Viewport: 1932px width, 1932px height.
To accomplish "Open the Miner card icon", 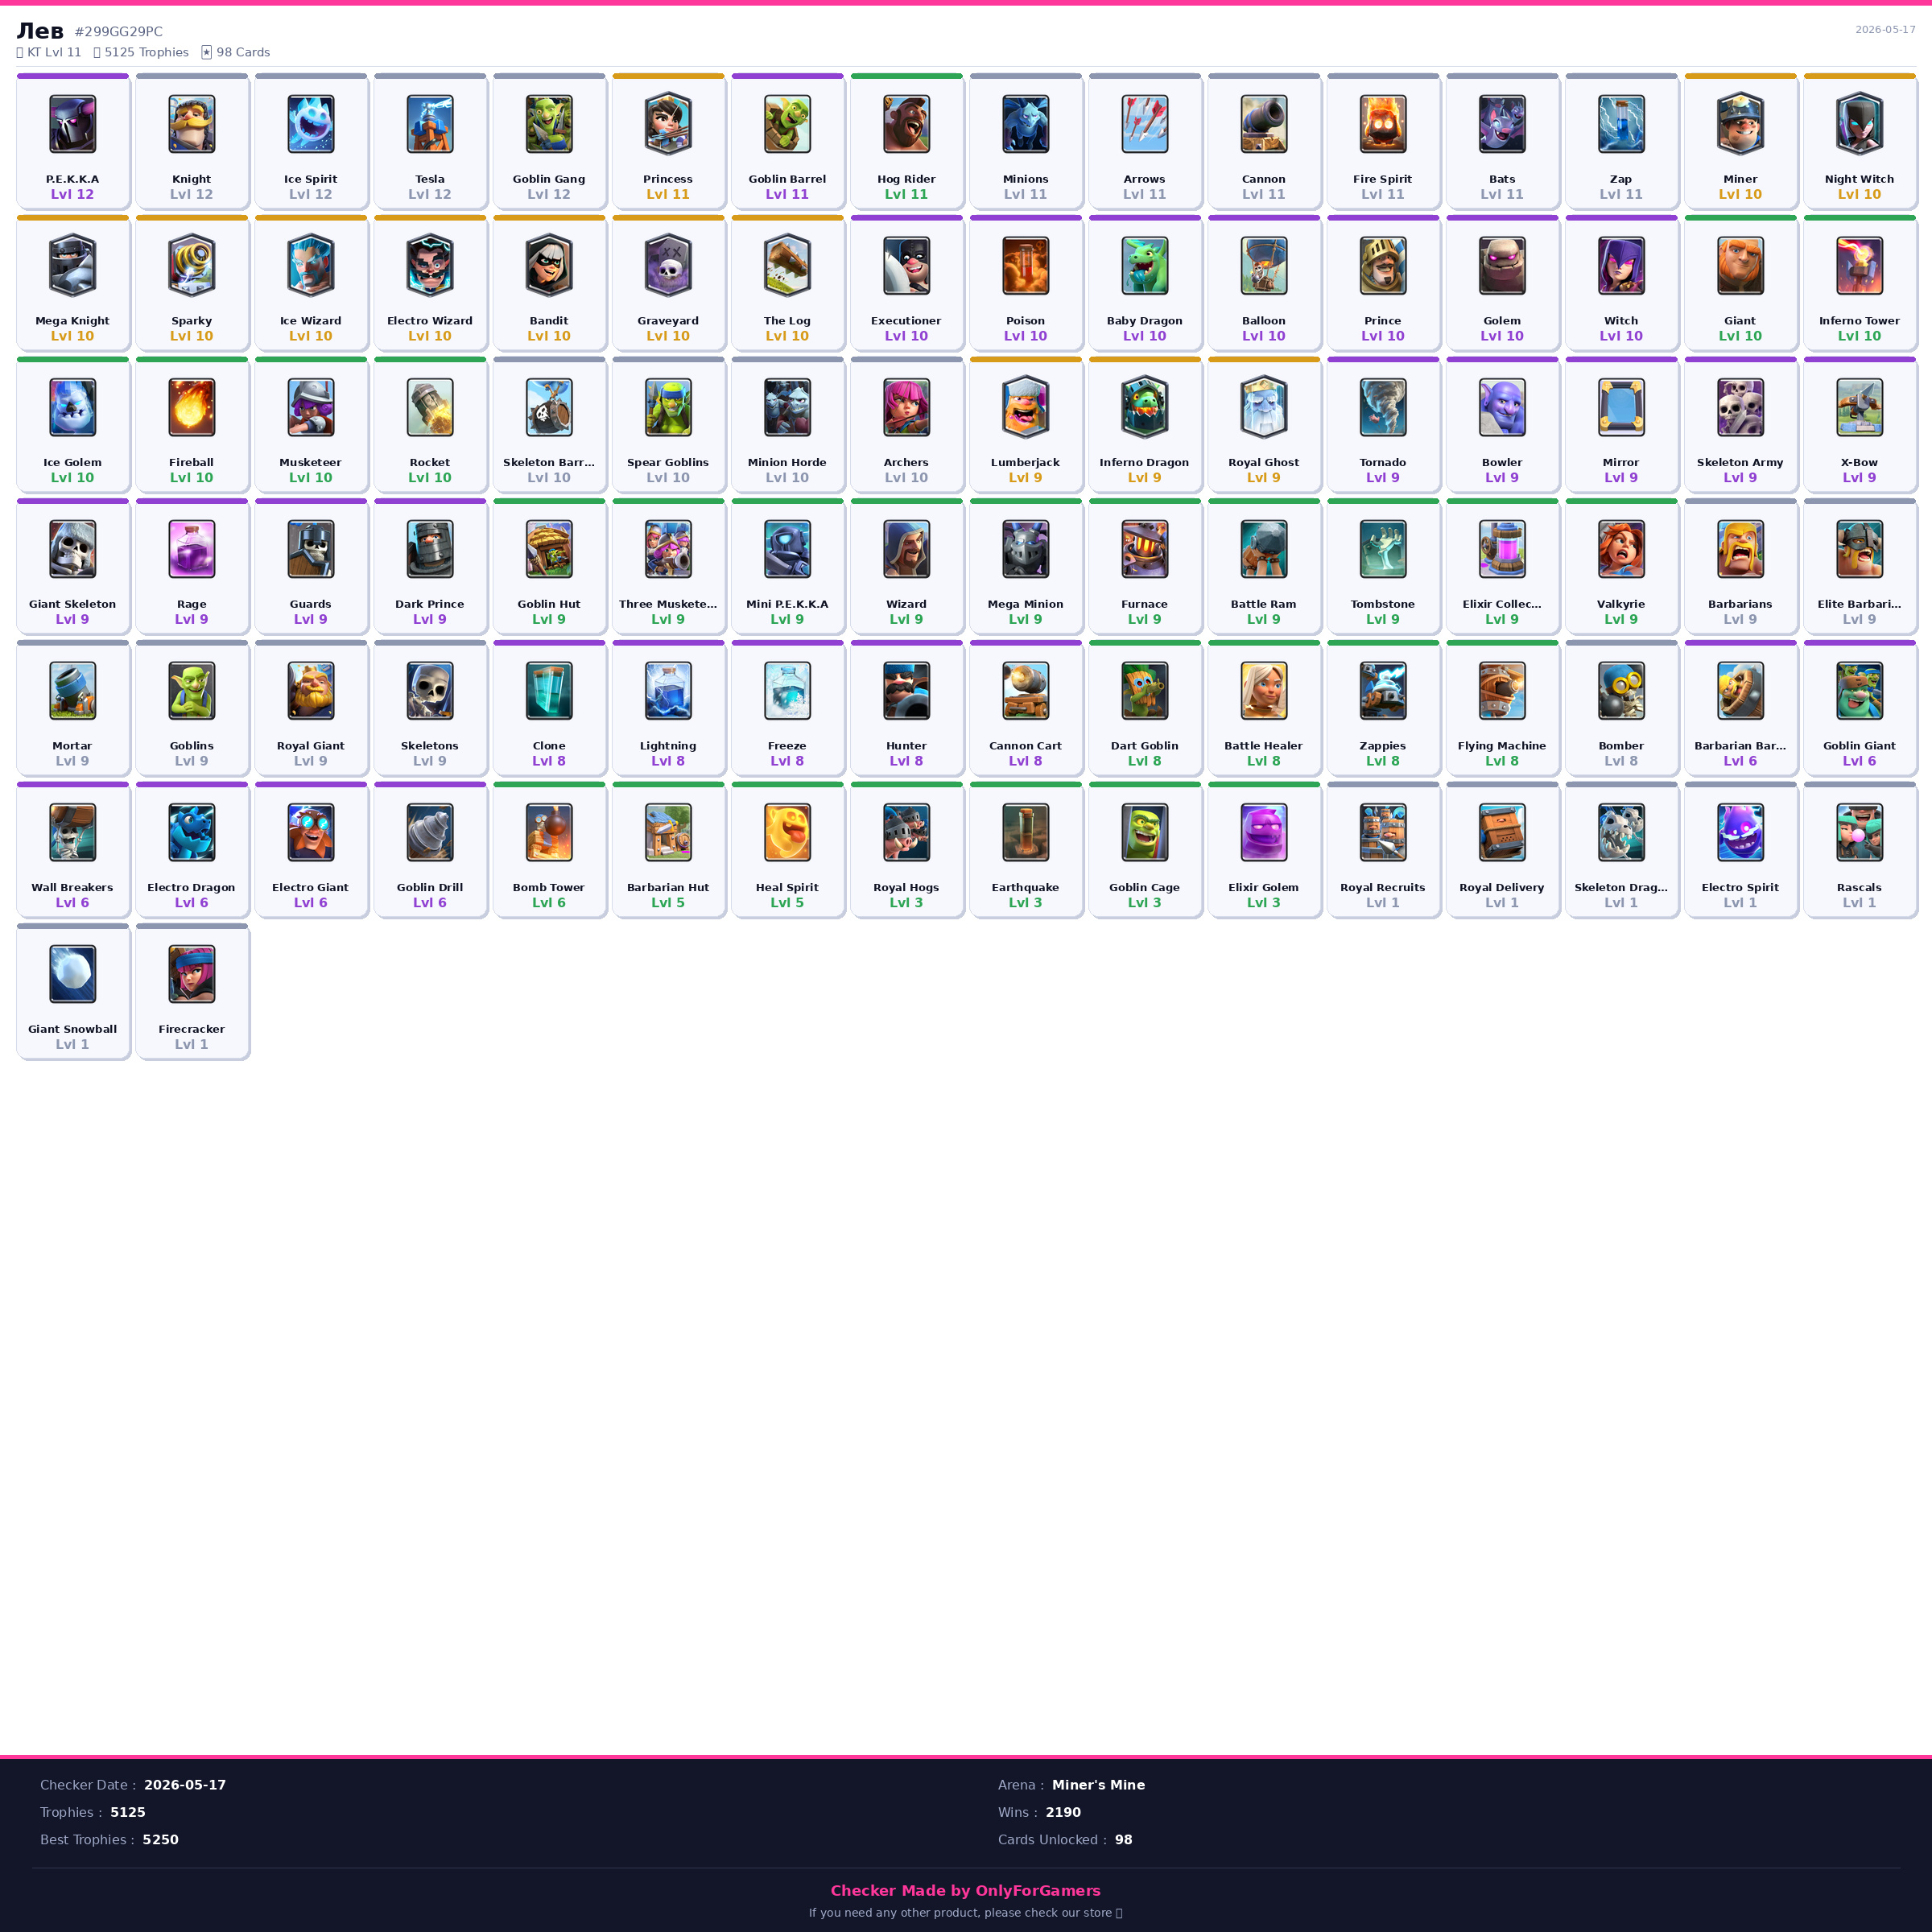I will tap(1740, 124).
